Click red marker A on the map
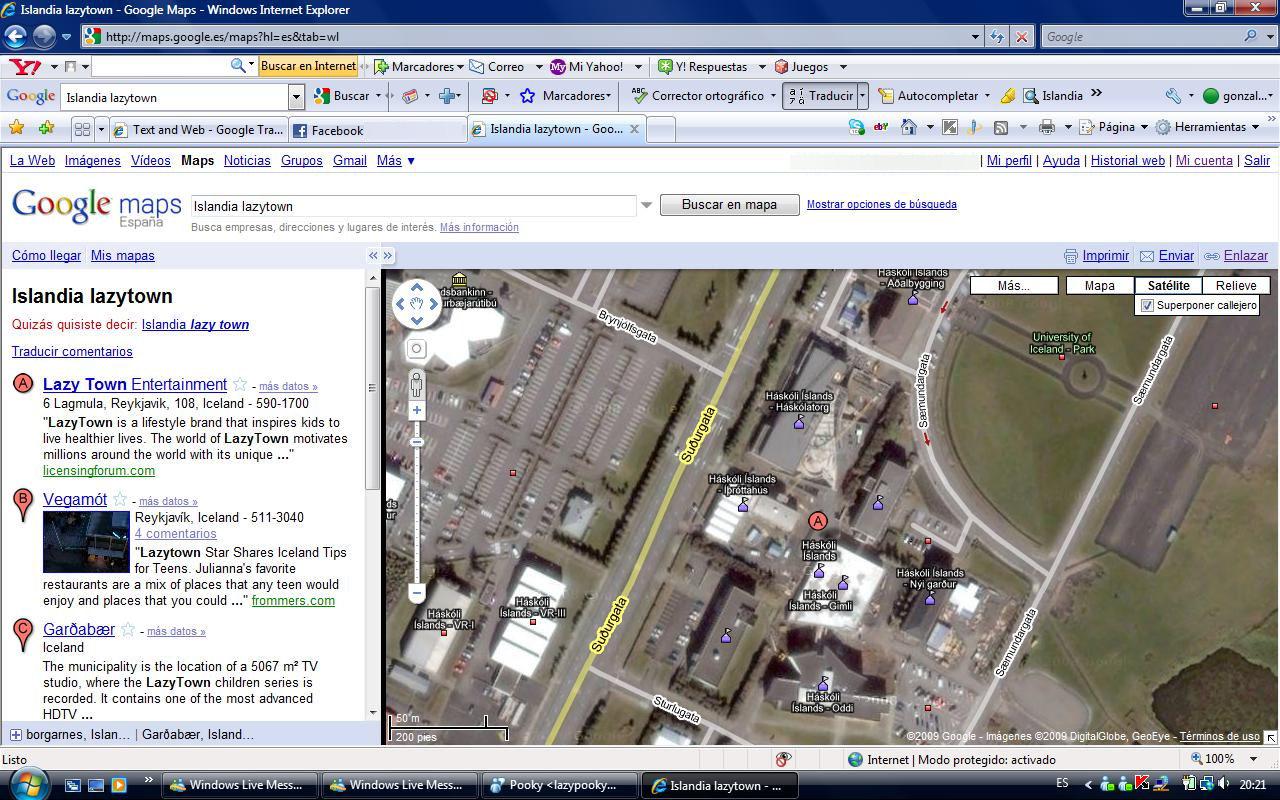 [818, 521]
